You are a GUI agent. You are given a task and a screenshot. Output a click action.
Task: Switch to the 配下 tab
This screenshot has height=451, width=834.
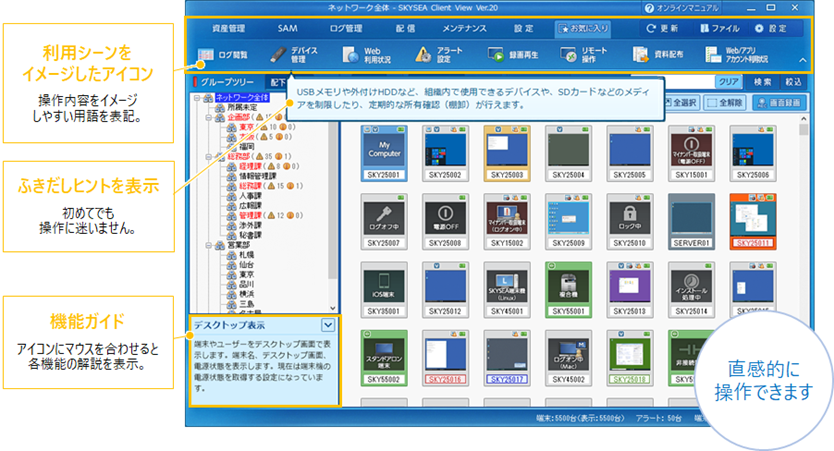[277, 82]
